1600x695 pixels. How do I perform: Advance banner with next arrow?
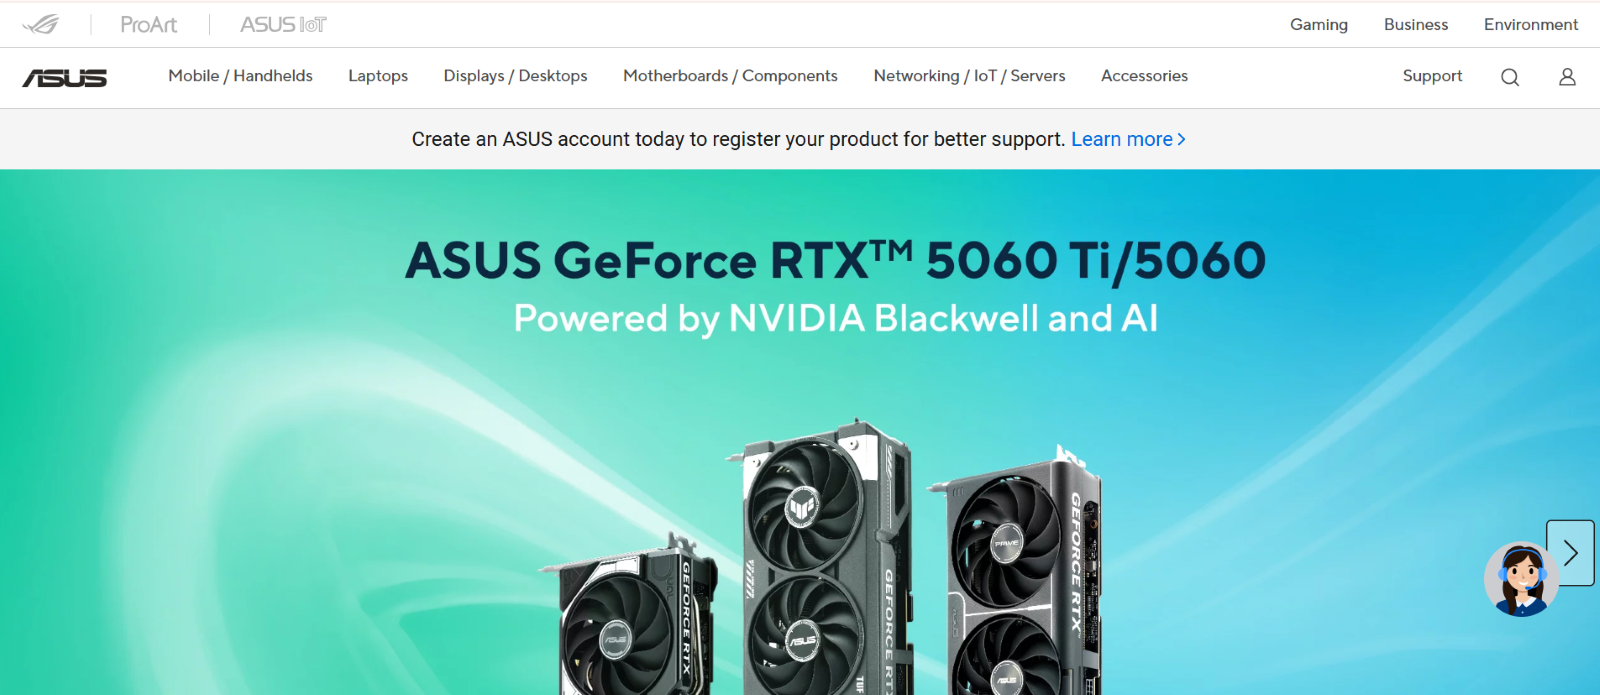tap(1570, 552)
